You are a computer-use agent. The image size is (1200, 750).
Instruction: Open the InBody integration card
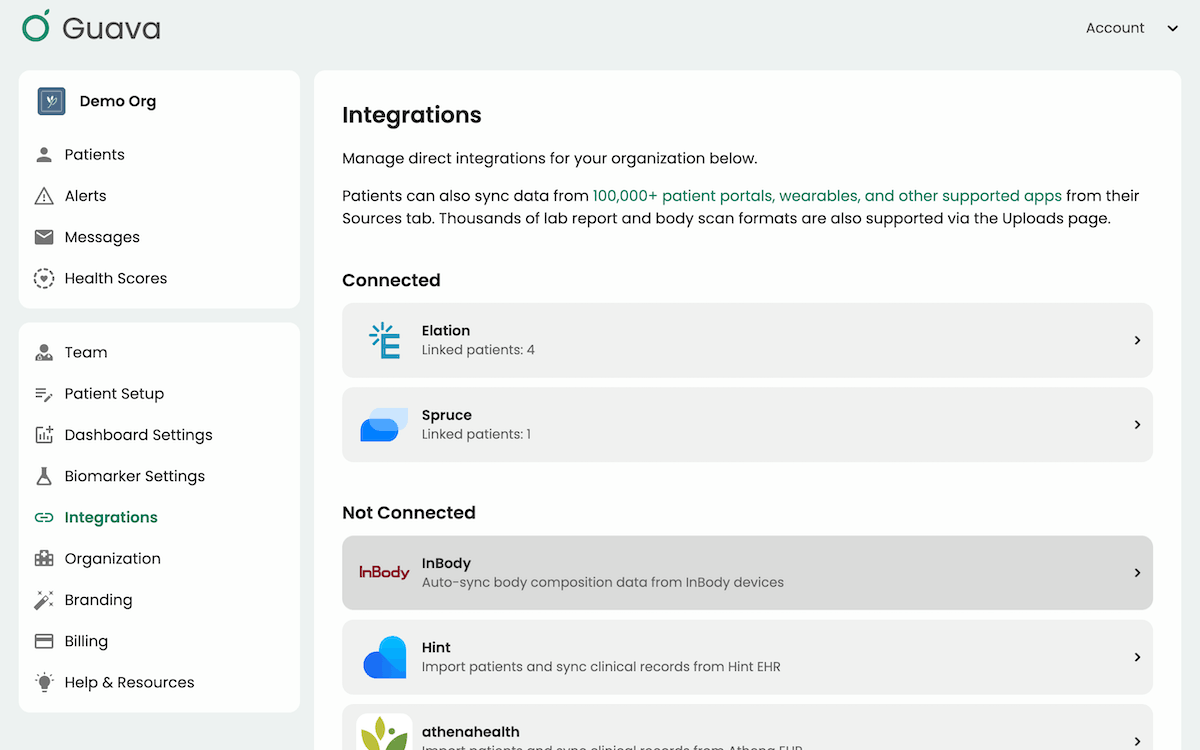(747, 573)
